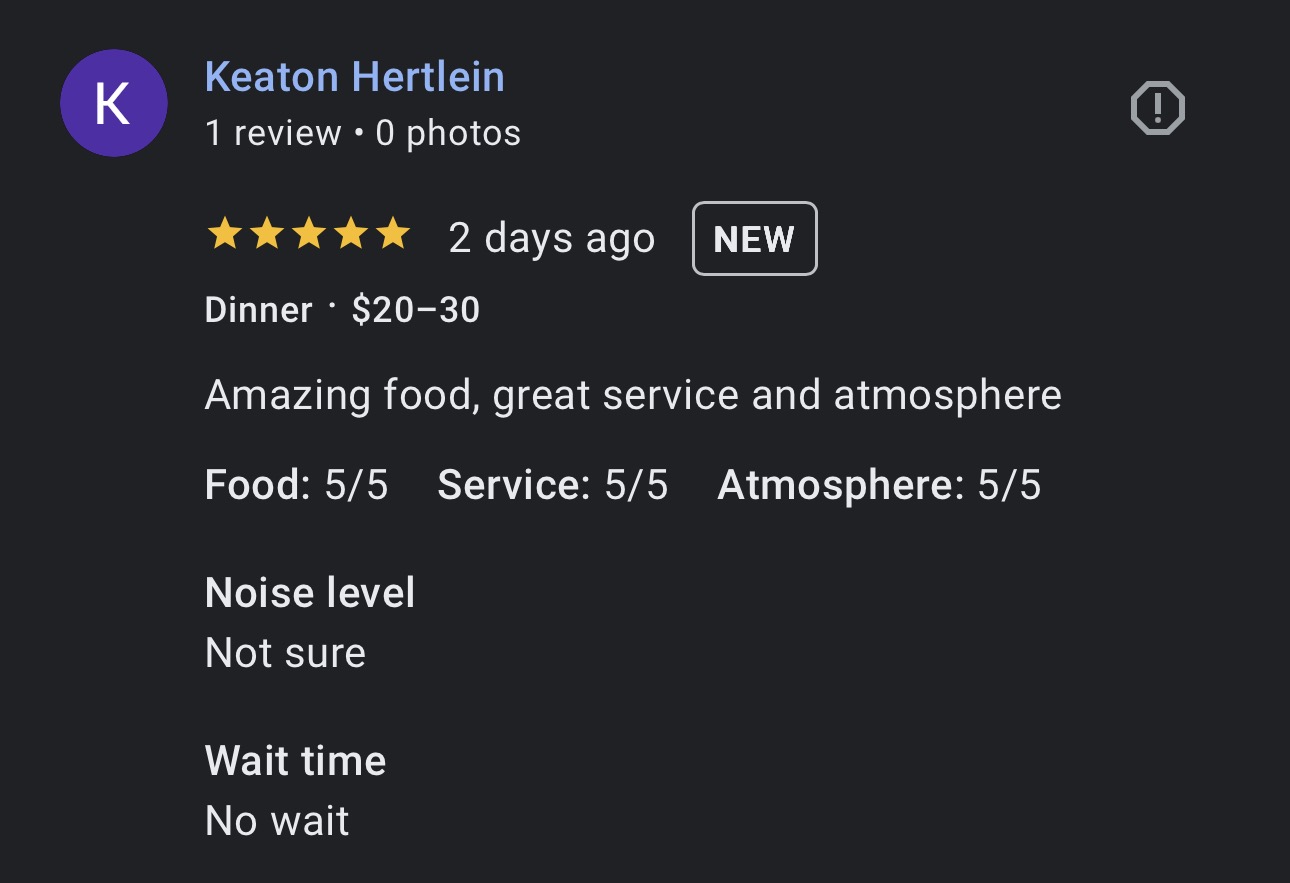This screenshot has width=1290, height=883.
Task: Click the Atmosphere: 5/5 rating
Action: pyautogui.click(x=879, y=486)
